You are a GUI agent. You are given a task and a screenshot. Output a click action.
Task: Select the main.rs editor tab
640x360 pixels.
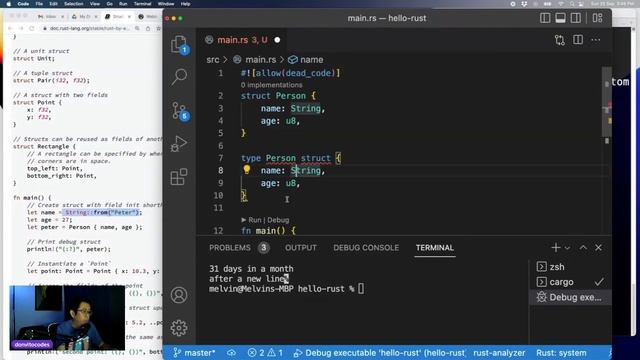(242, 40)
